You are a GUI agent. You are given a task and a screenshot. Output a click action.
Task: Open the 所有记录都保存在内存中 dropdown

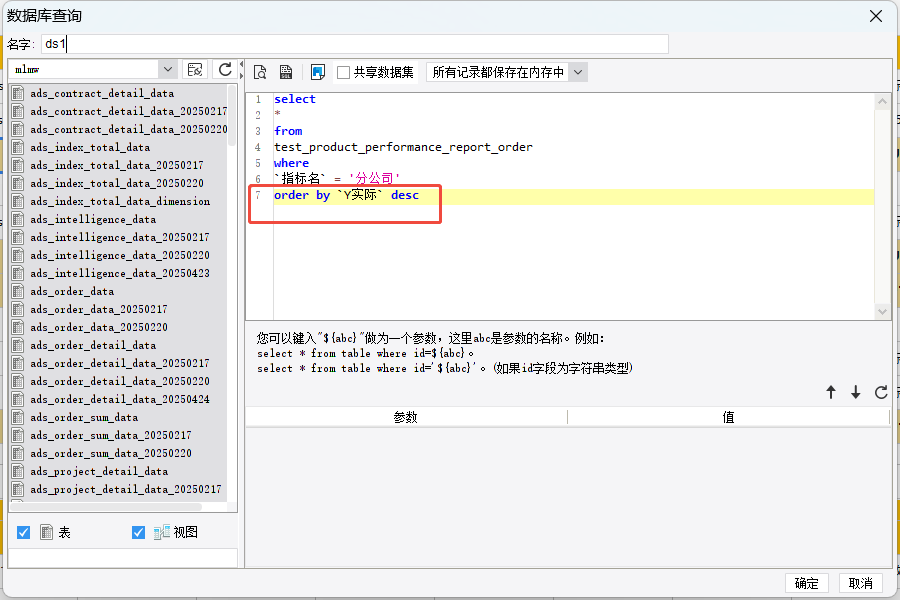(578, 72)
